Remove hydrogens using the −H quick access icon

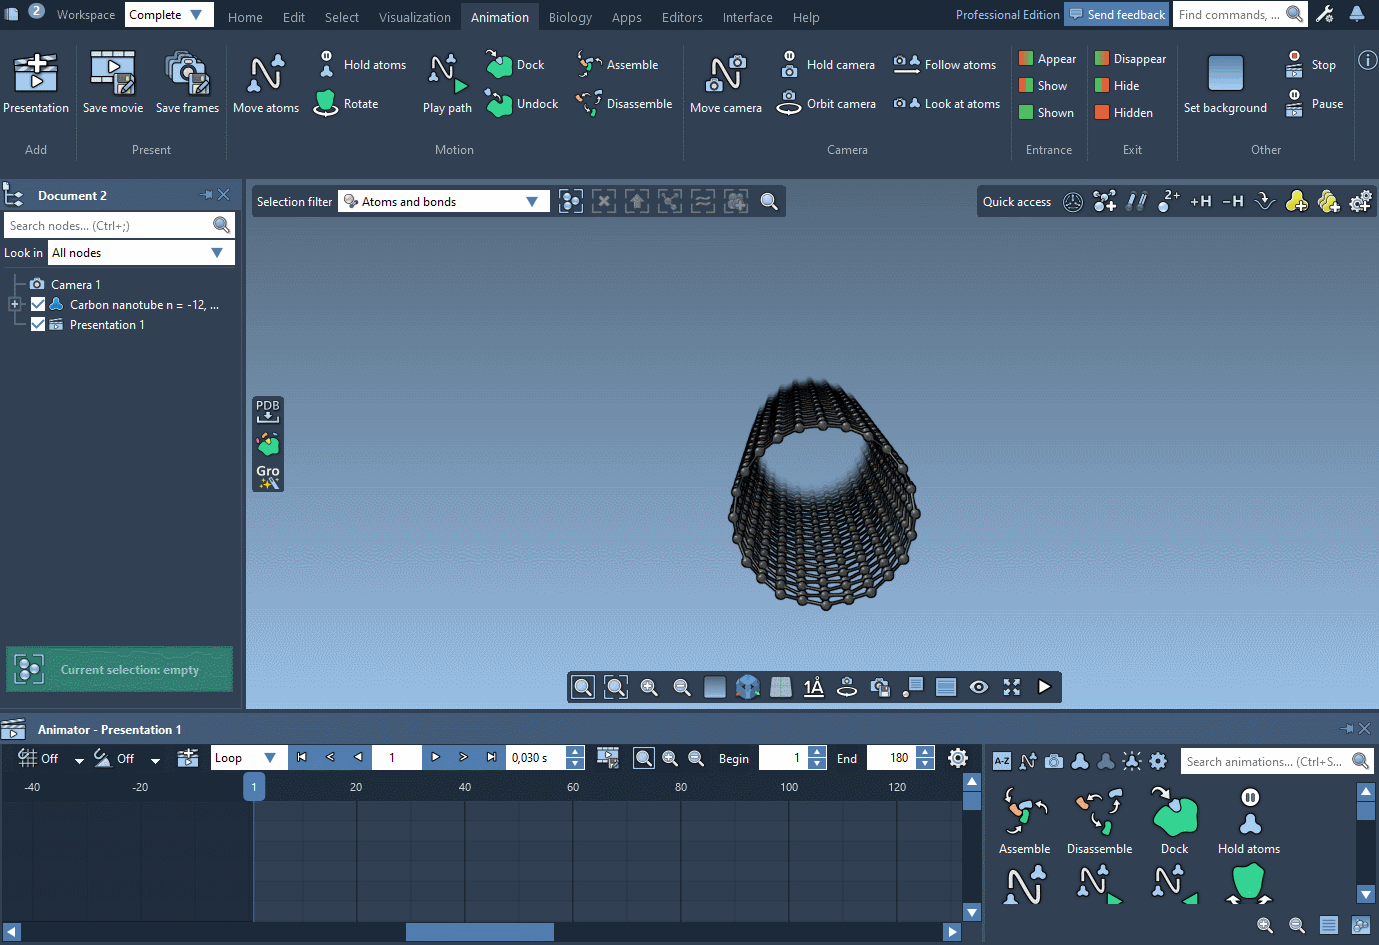pyautogui.click(x=1232, y=201)
